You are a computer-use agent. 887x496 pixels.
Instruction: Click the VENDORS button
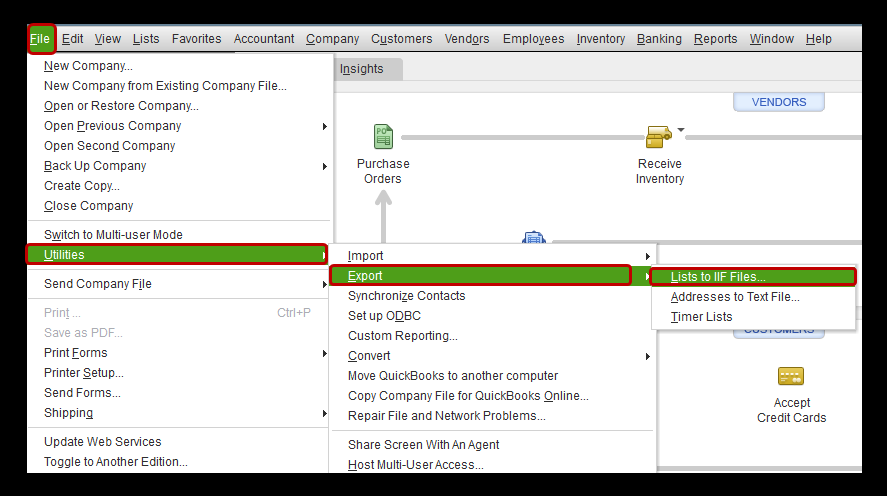[x=779, y=102]
